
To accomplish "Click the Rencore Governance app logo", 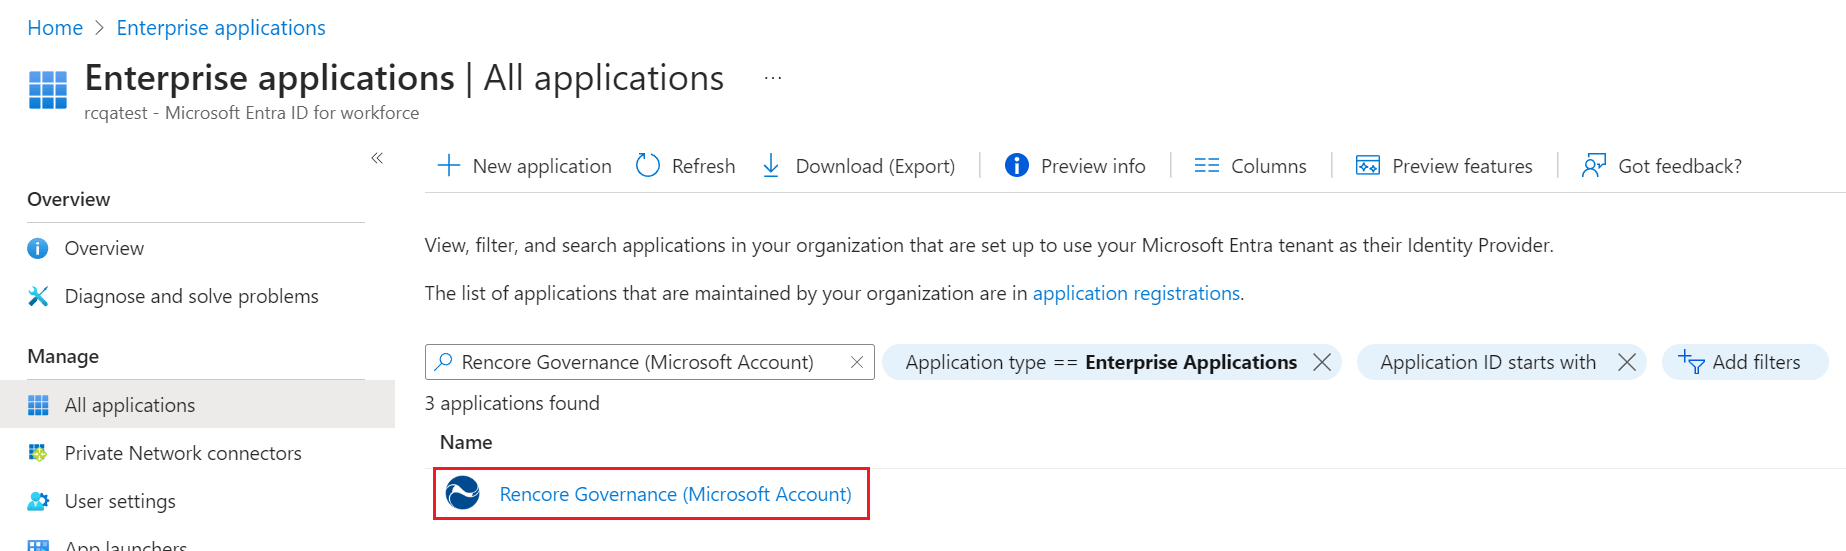I will click(462, 493).
